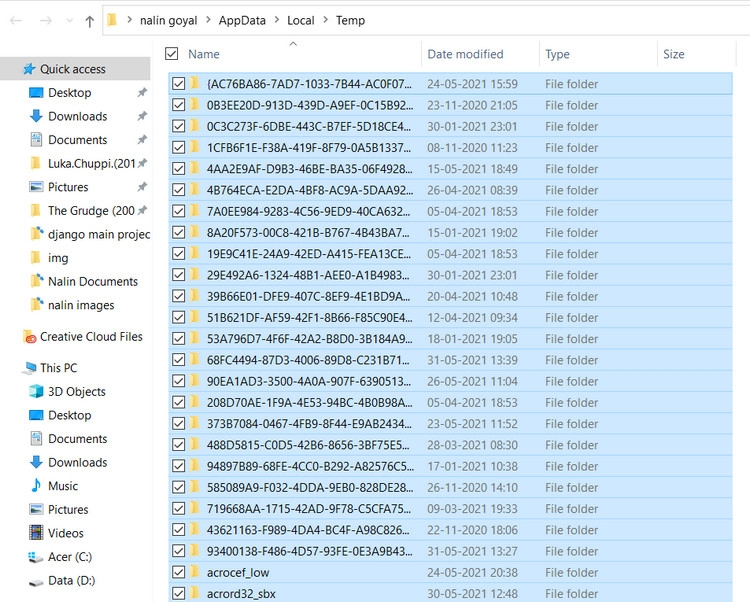Click the Back navigation arrow

[17, 21]
